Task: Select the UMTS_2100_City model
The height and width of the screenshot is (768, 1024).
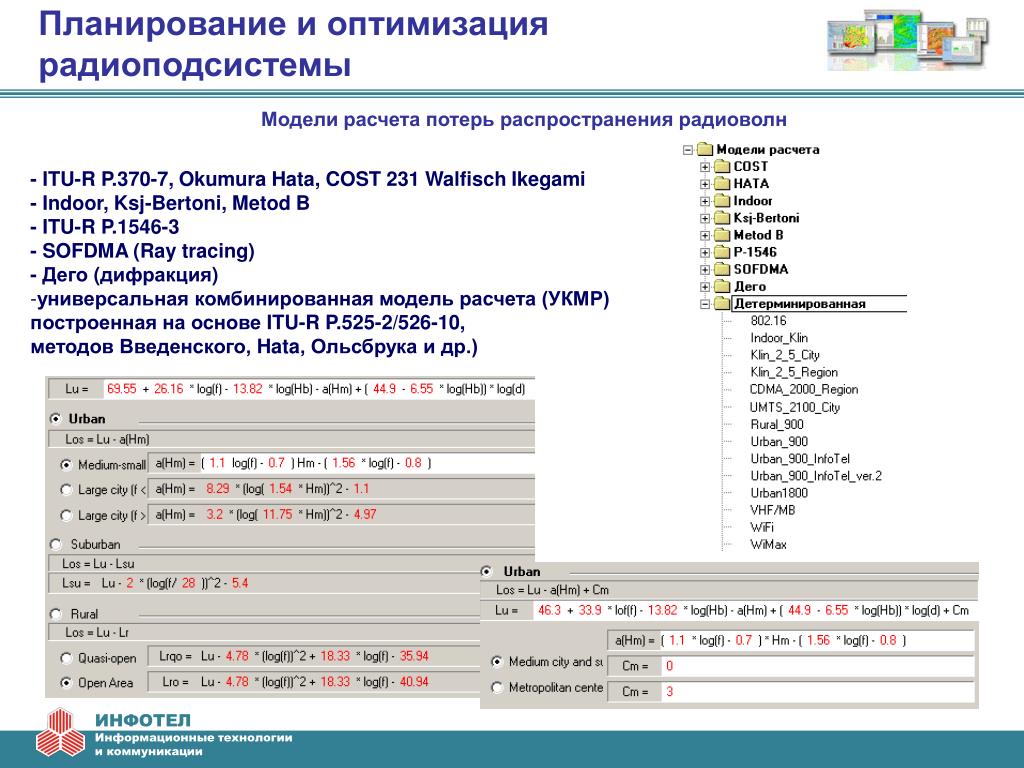Action: (795, 408)
